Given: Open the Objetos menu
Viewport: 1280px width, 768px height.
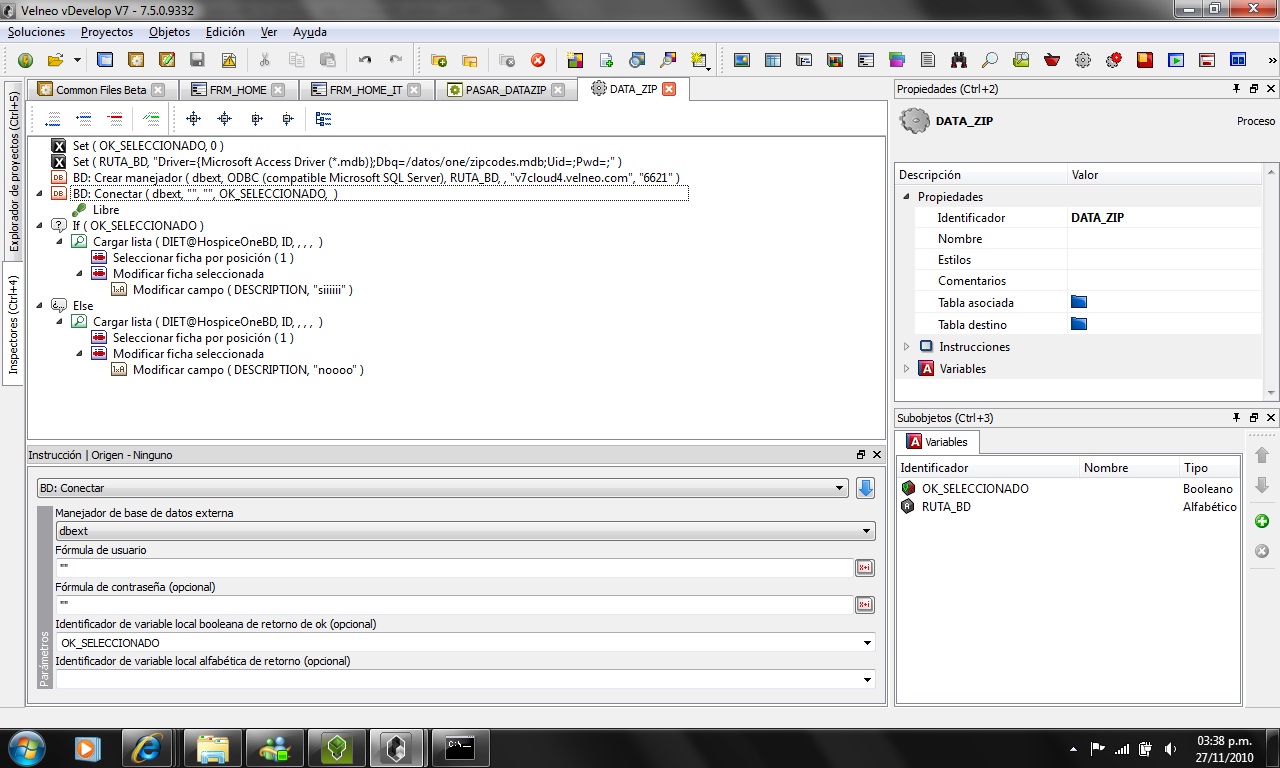Looking at the screenshot, I should (x=169, y=32).
